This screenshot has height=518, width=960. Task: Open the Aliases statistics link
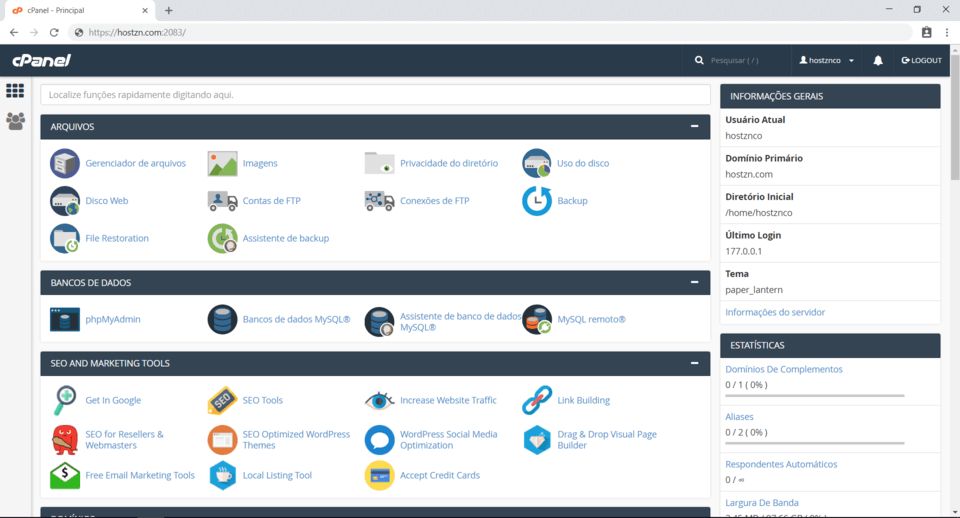[x=739, y=416]
